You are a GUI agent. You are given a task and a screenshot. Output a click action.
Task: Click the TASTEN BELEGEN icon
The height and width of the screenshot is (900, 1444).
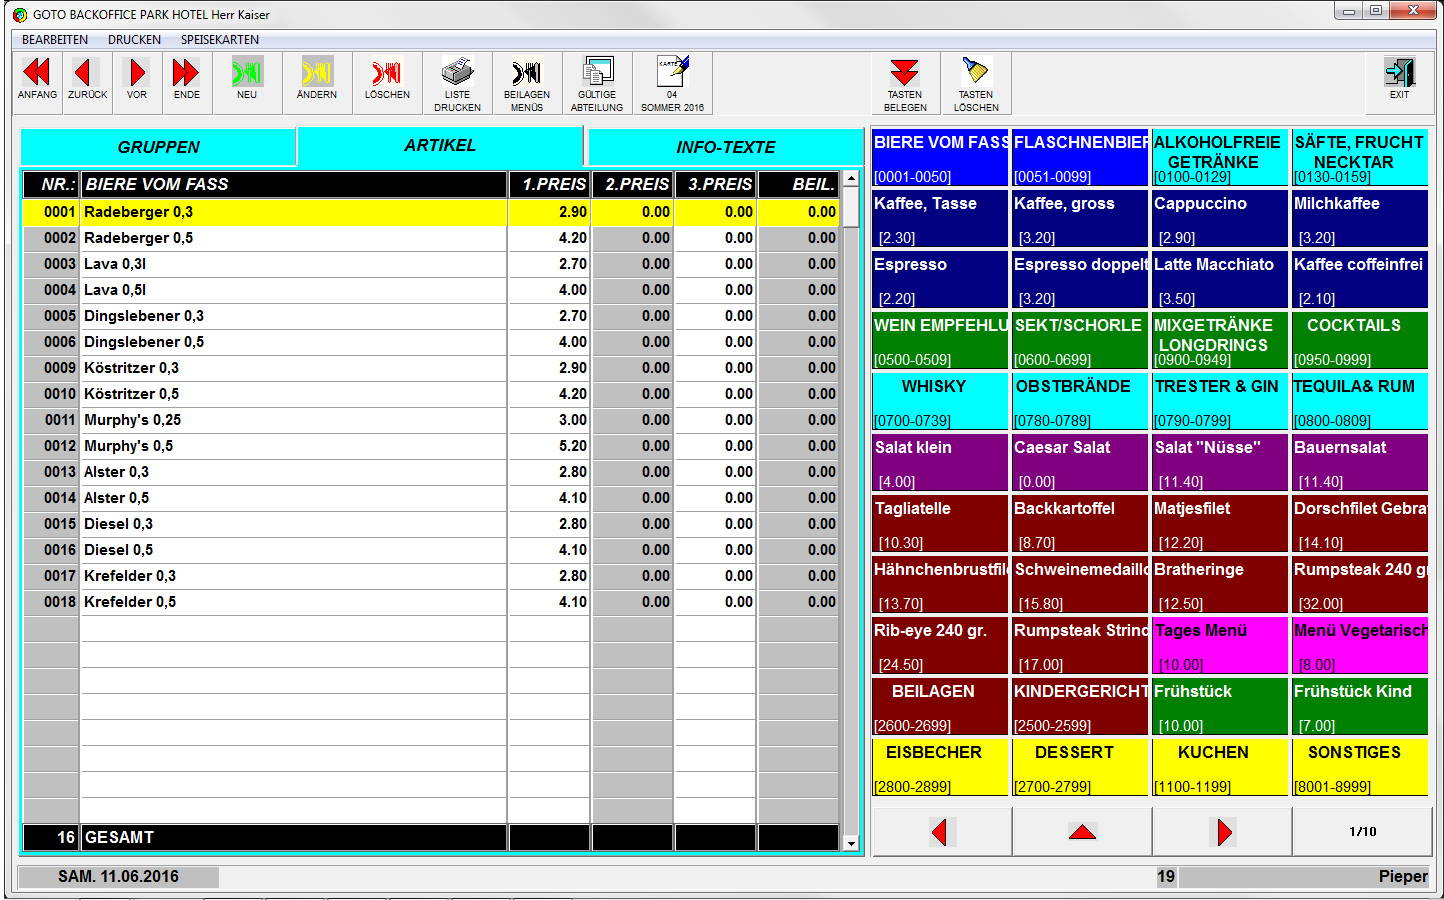(x=905, y=74)
